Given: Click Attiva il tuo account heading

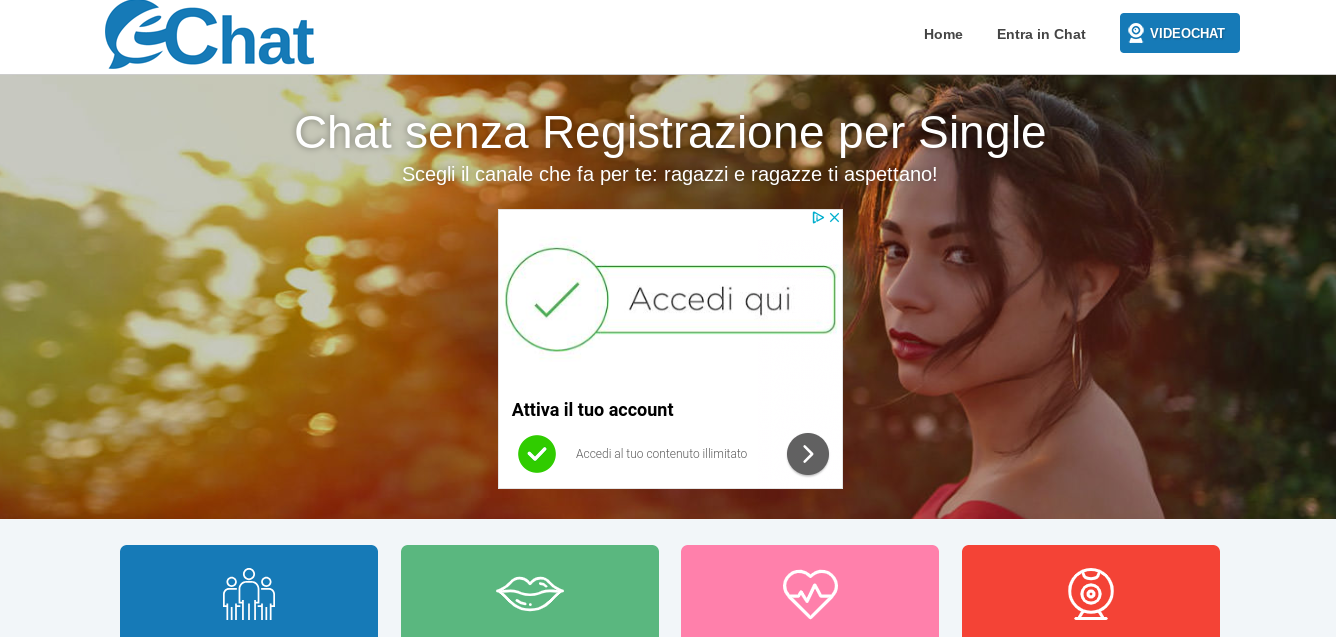Looking at the screenshot, I should [592, 410].
